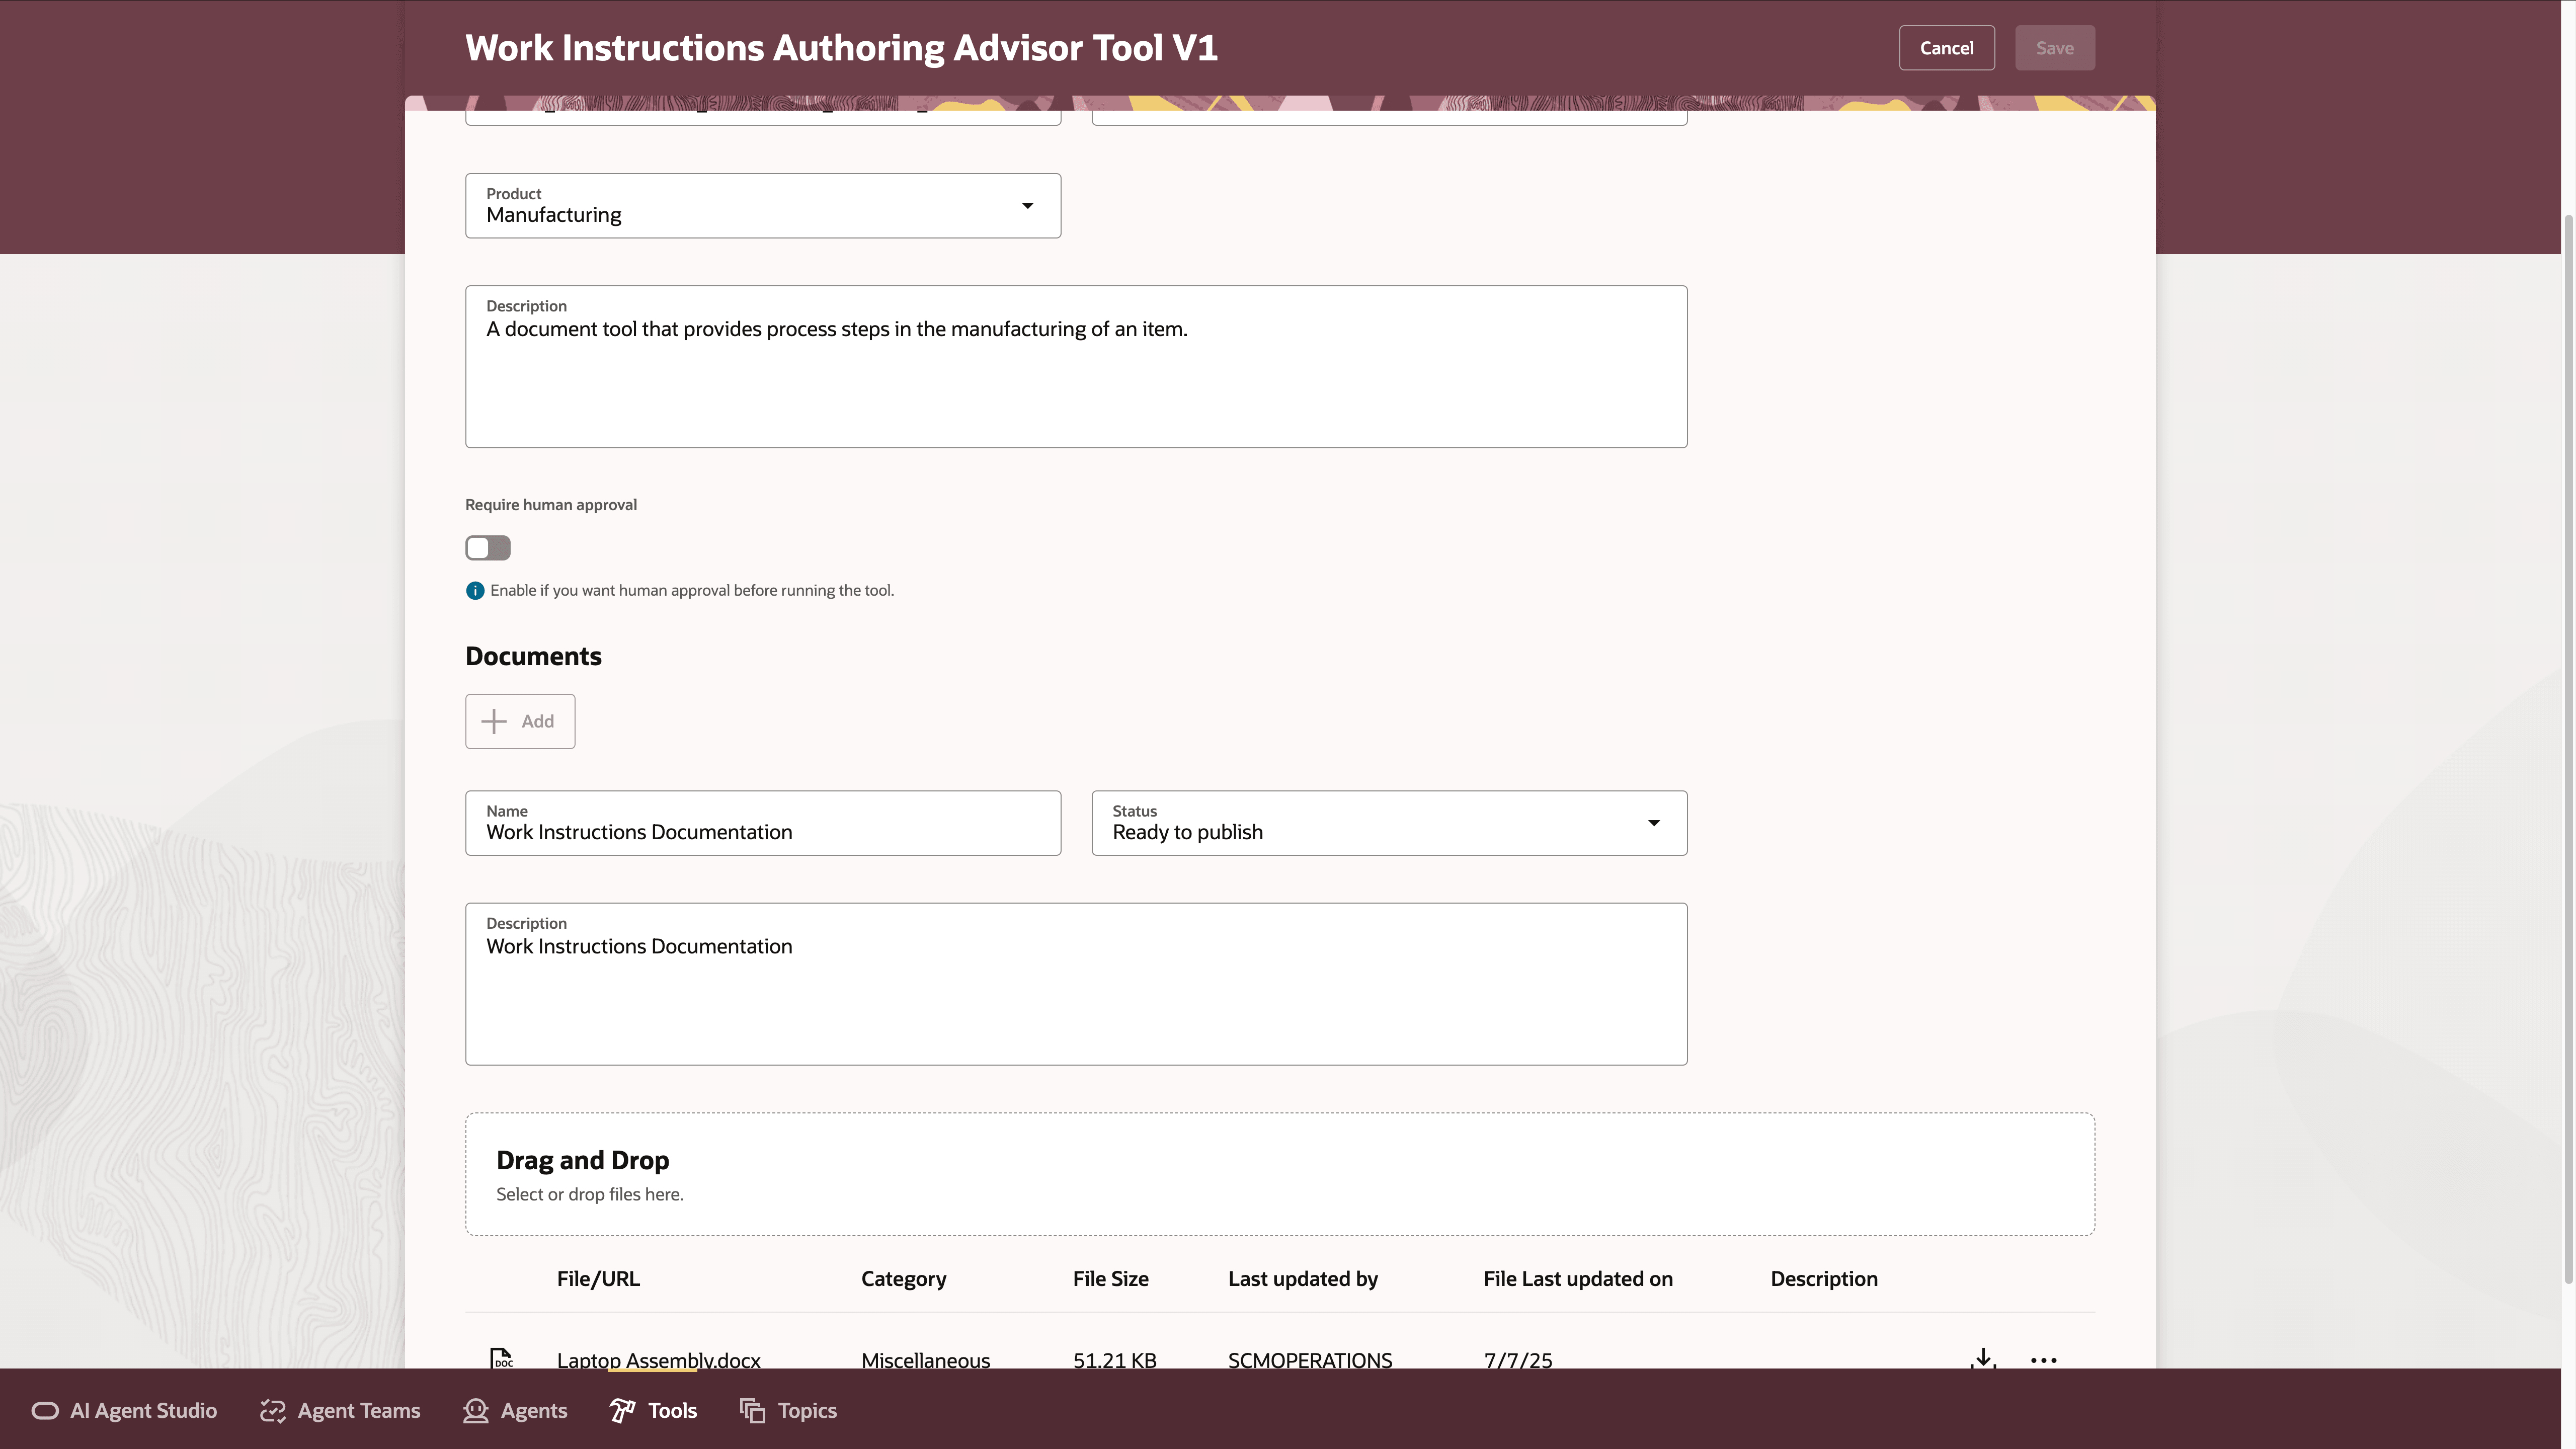The width and height of the screenshot is (2576, 1449).
Task: Select the Topics icon in bottom navigation
Action: click(x=753, y=1411)
